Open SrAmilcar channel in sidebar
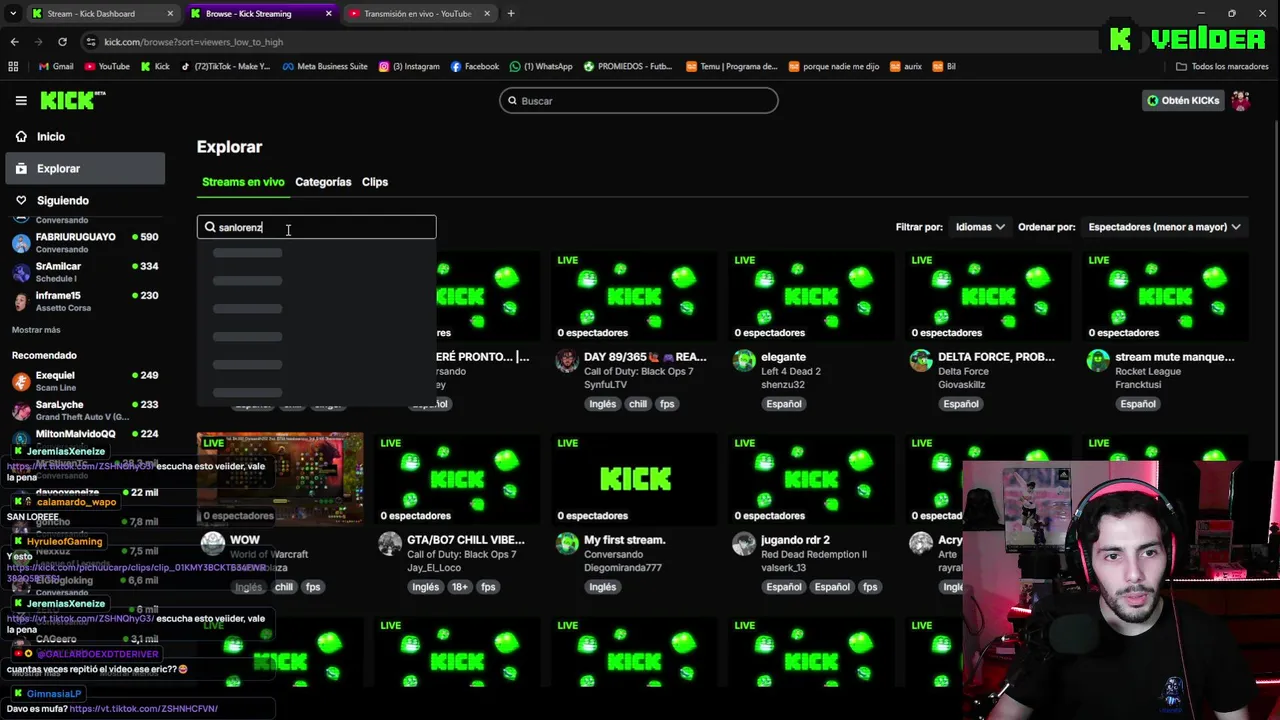This screenshot has height=720, width=1280. coord(85,272)
